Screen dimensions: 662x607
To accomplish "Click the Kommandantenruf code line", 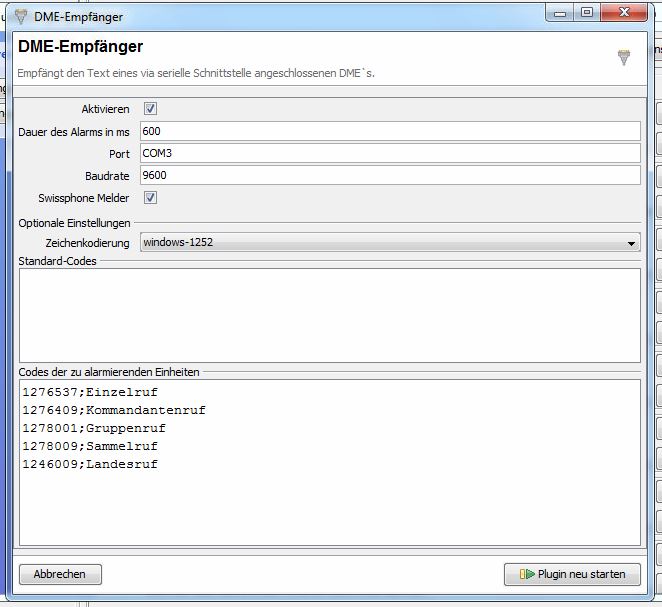I will coord(113,410).
